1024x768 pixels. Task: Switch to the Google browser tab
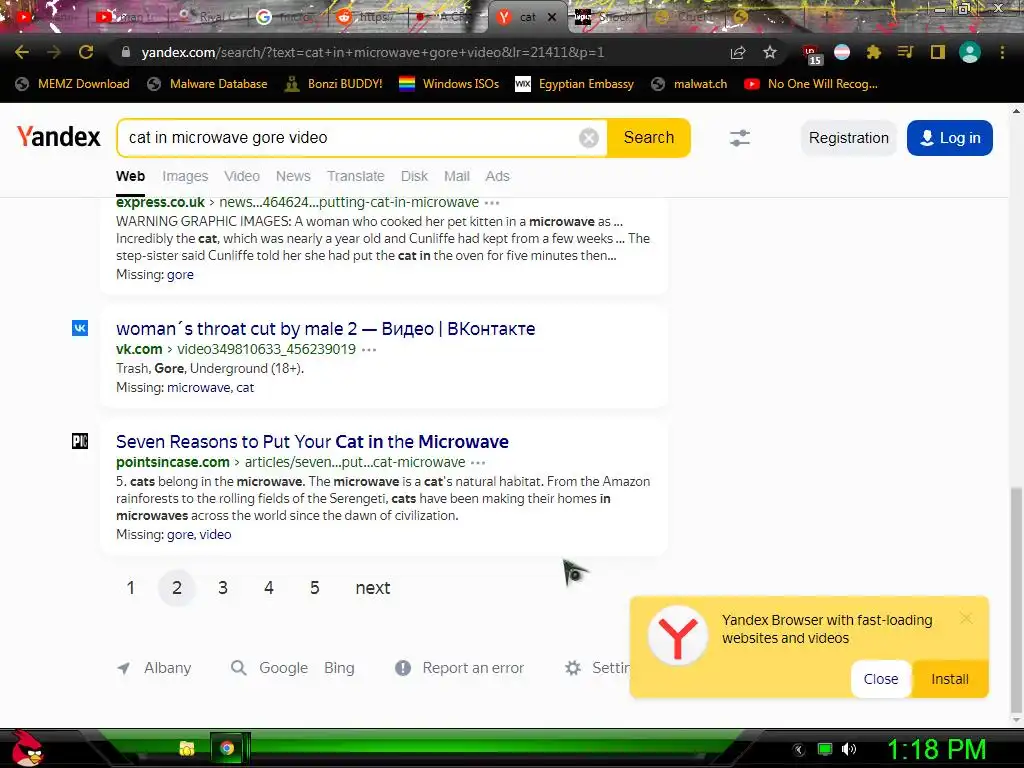[285, 17]
